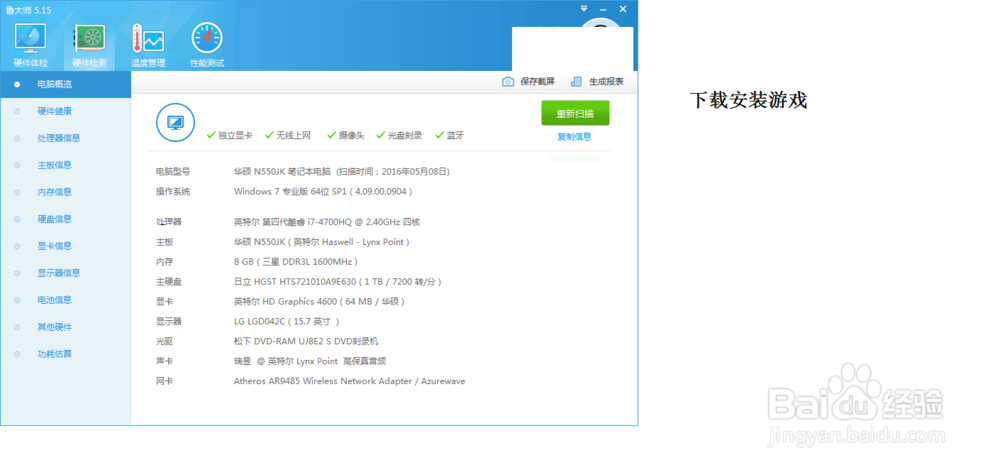Click the 华硕 N550JK 笔记本电脑 model text
The image size is (1000, 470).
[x=283, y=172]
